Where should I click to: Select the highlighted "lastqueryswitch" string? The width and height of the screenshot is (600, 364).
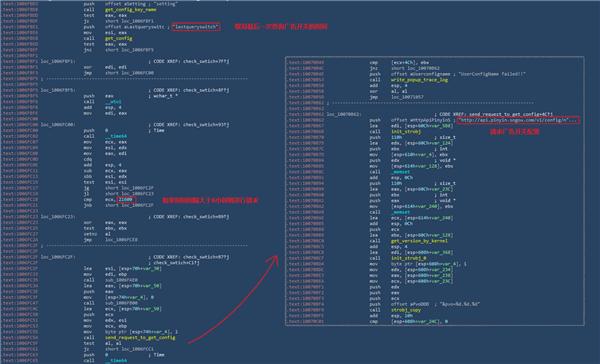(x=196, y=27)
